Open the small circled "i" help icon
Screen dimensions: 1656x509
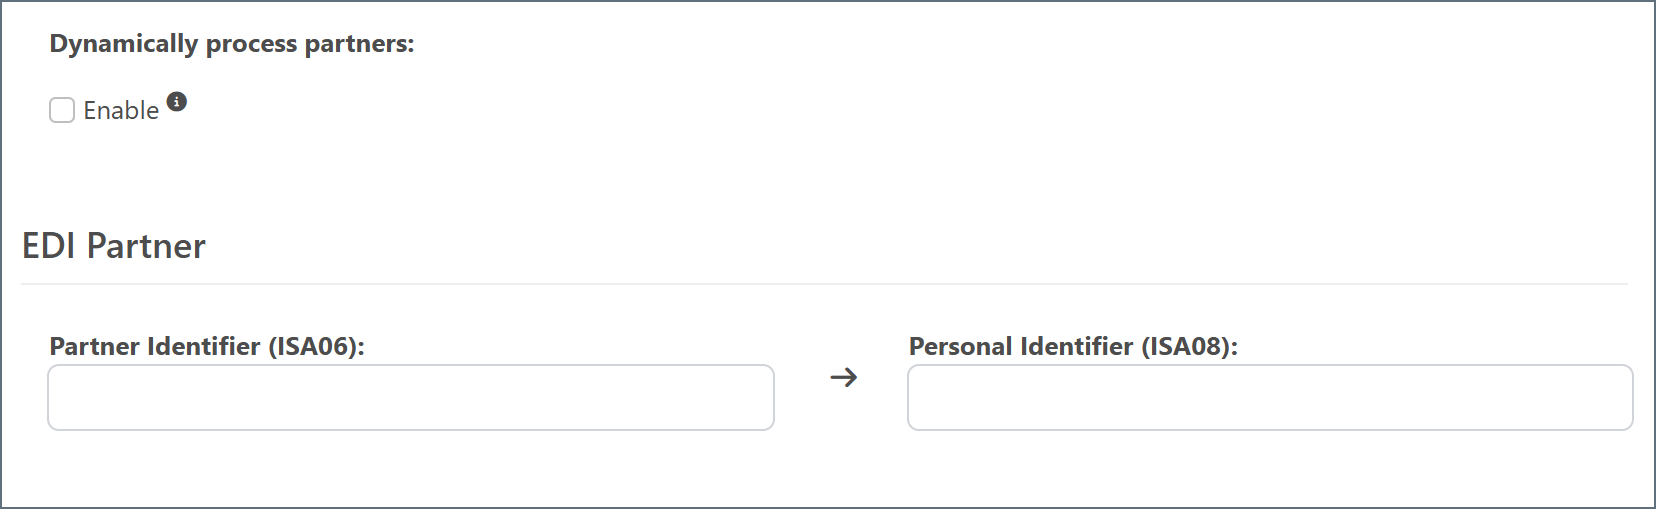177,101
